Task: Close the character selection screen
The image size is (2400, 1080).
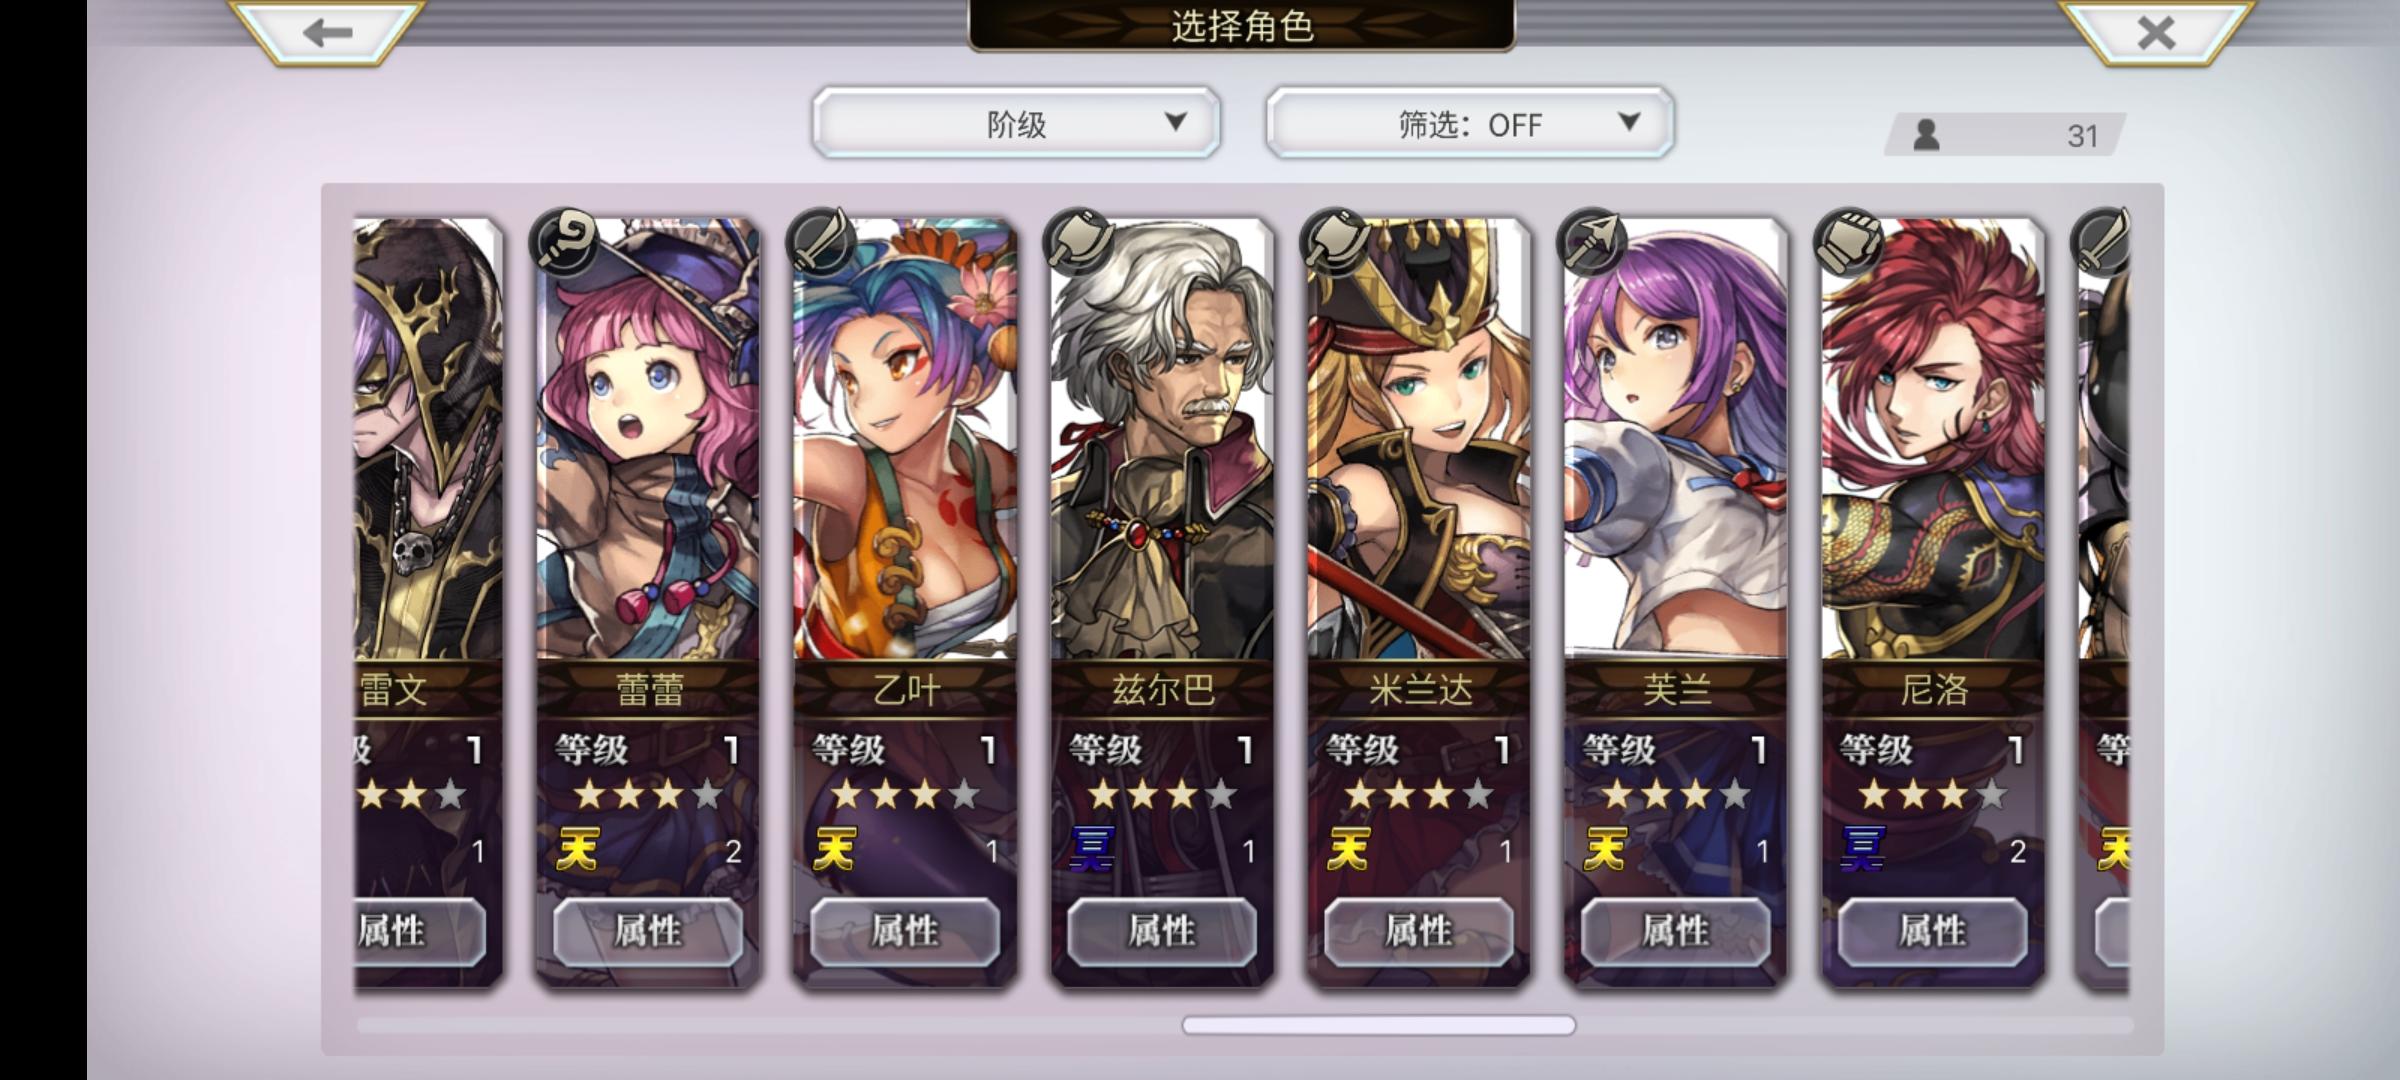Action: 2156,32
